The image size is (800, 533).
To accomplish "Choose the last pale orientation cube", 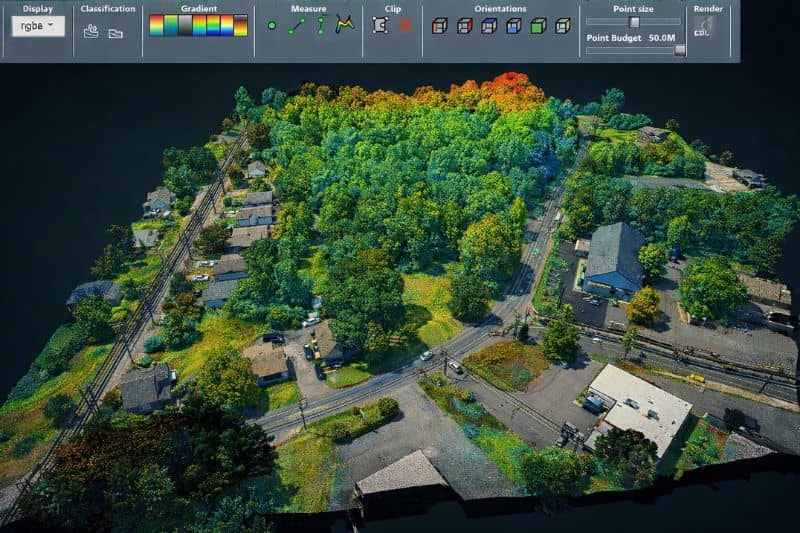I will [x=562, y=26].
